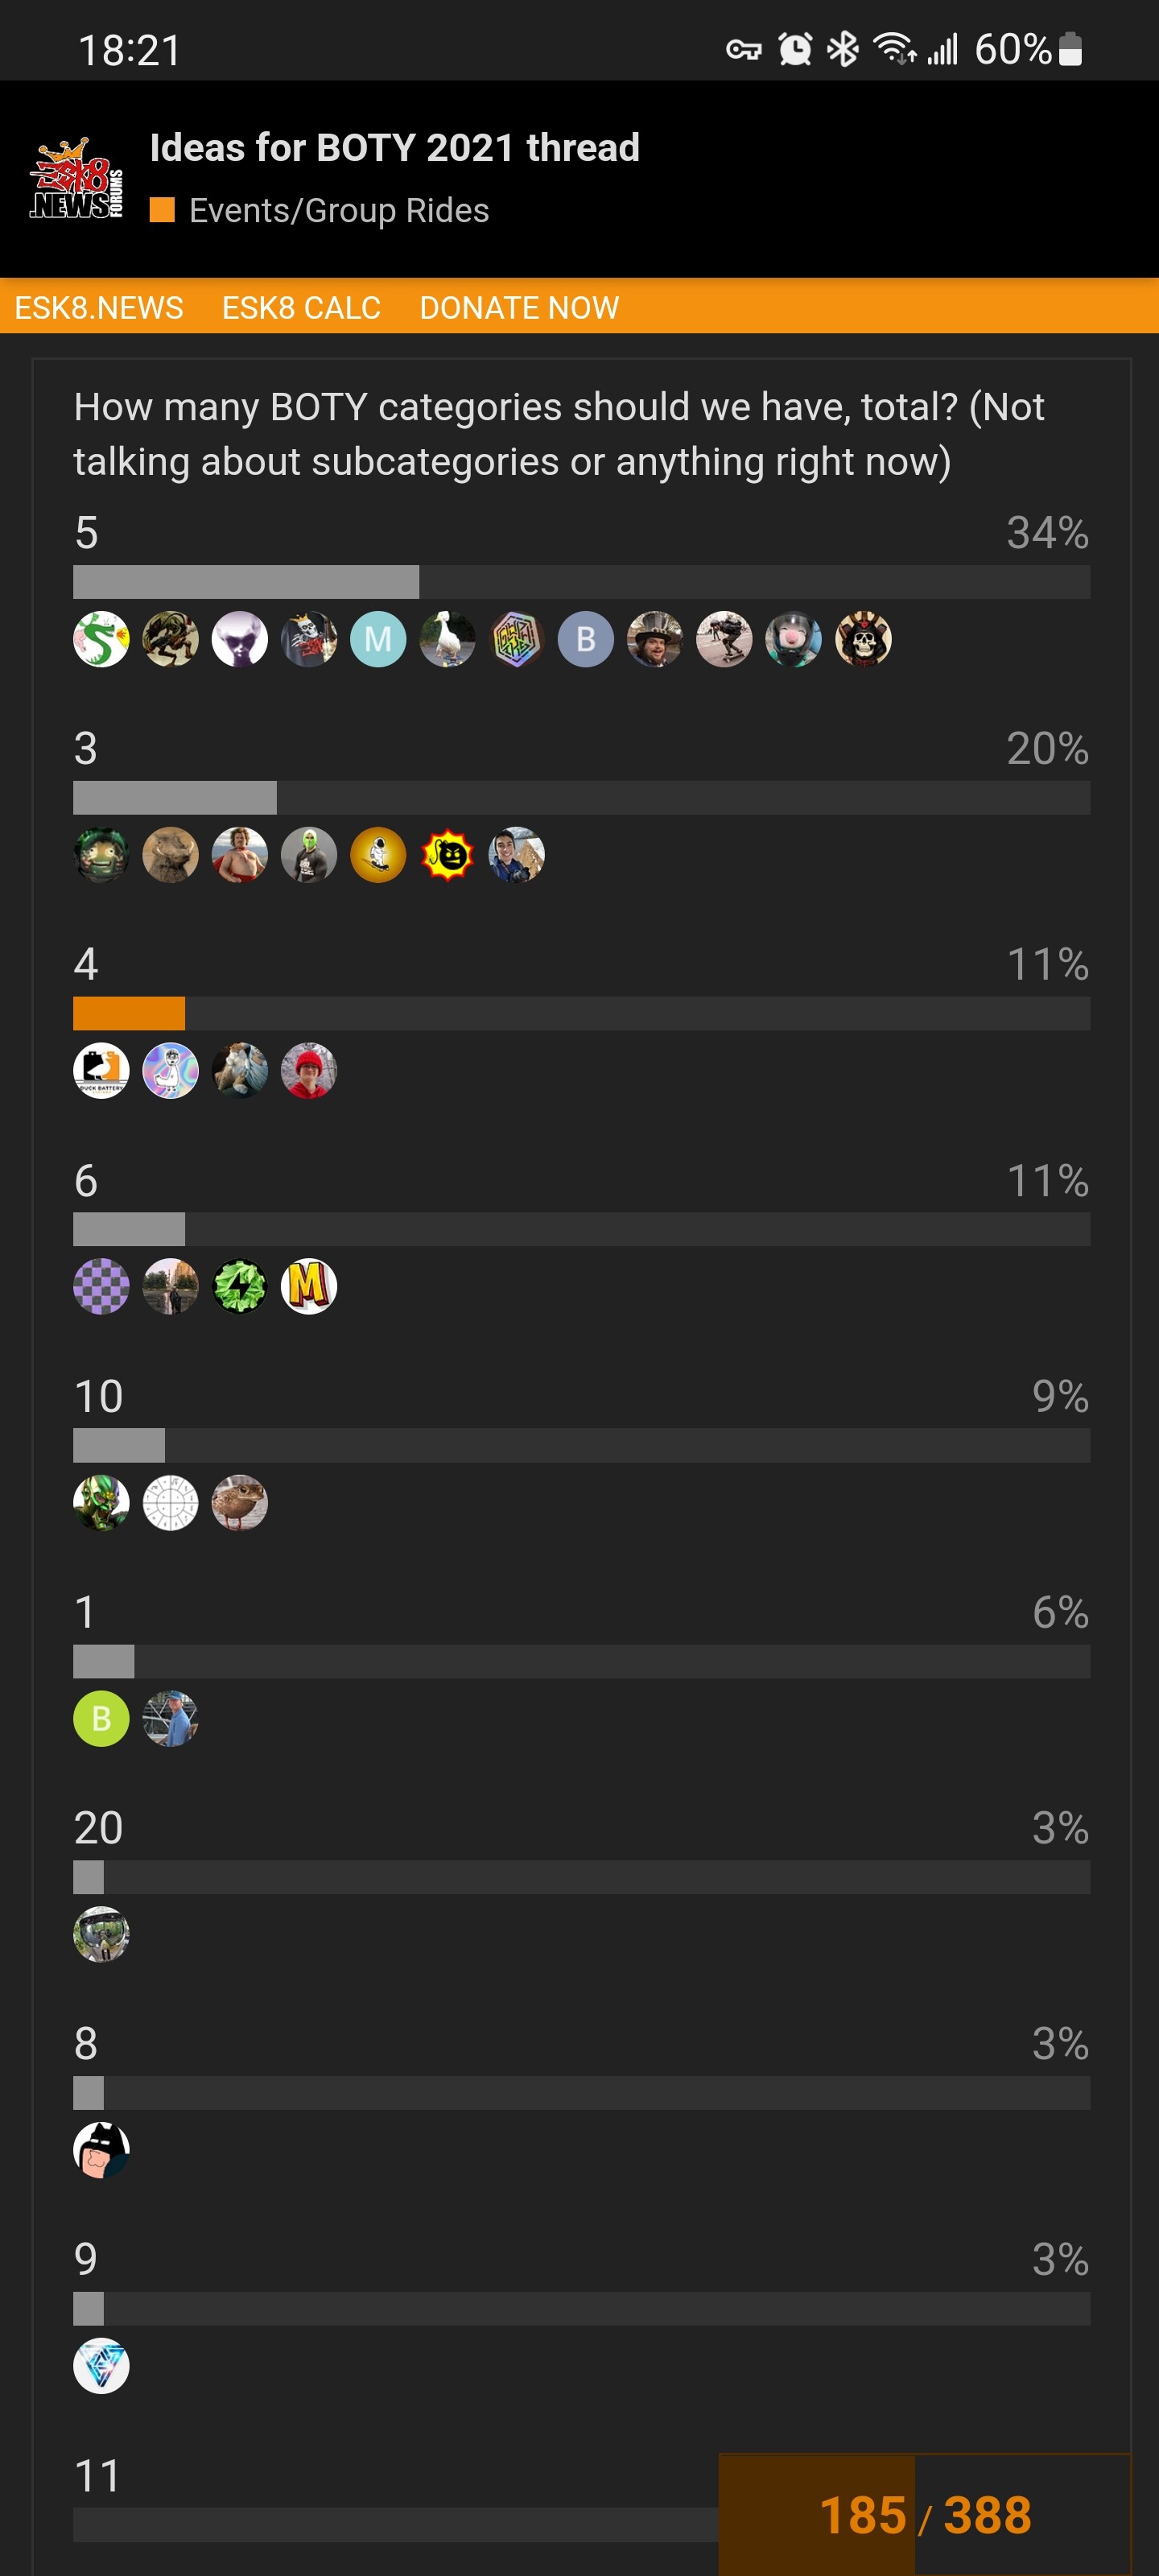Open the thread title Ideas for BOTY 2021
The image size is (1159, 2576).
coord(394,147)
